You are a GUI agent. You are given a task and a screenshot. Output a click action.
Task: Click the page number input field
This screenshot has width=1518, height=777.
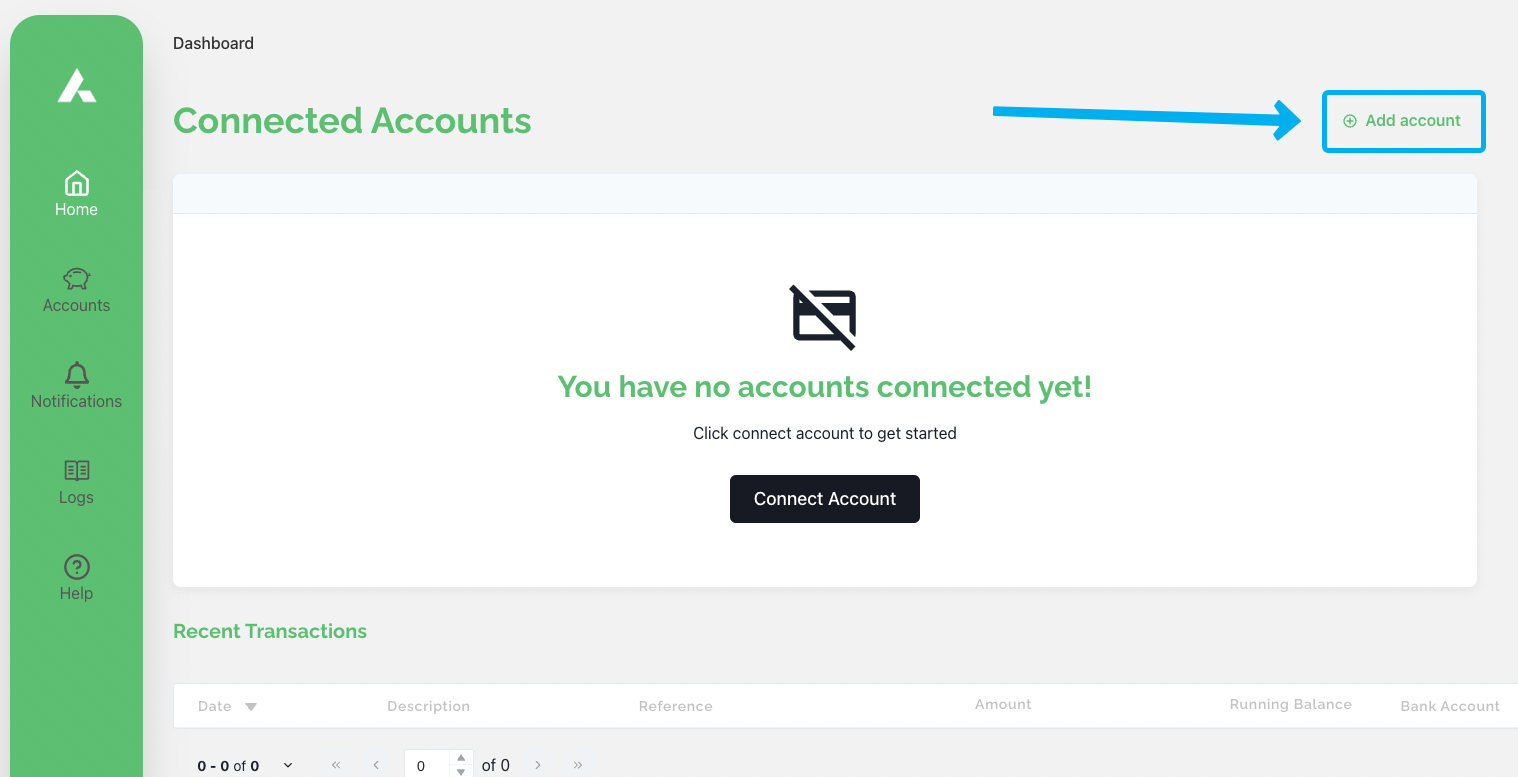click(x=428, y=765)
